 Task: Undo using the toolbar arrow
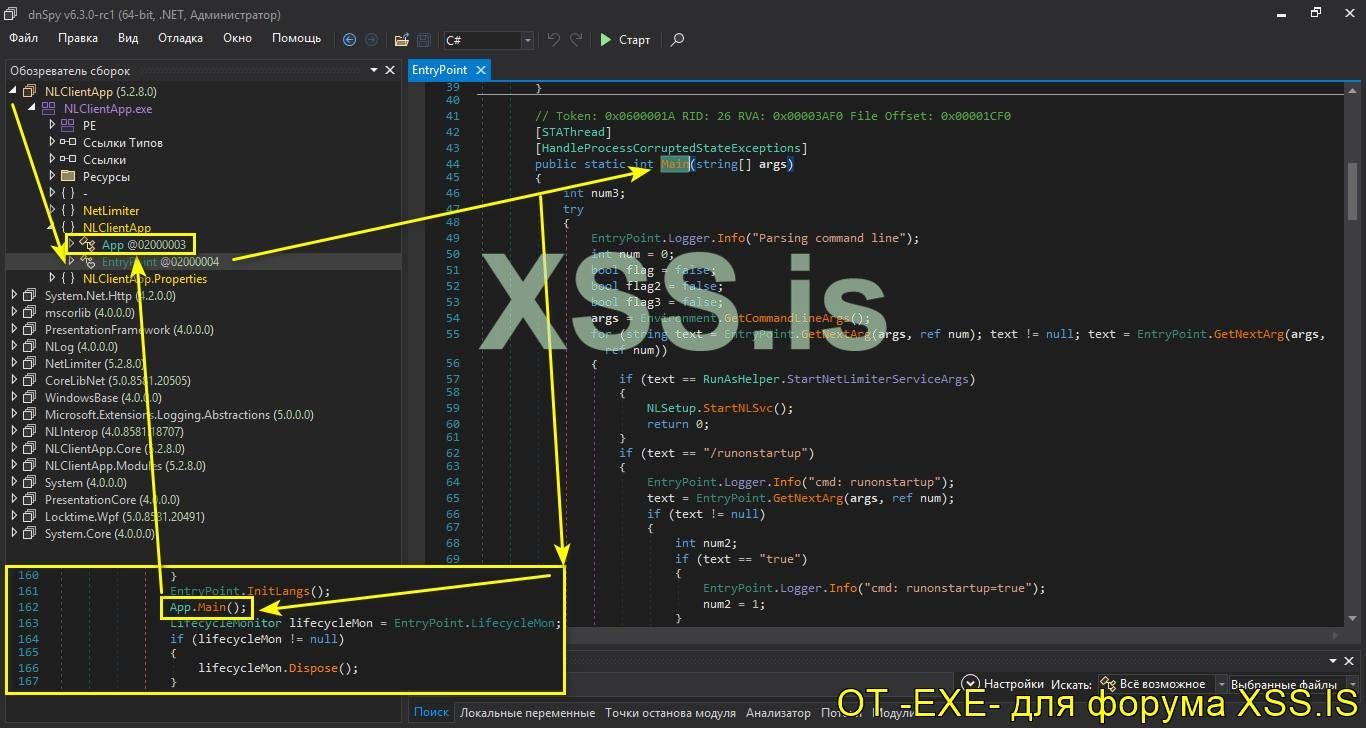point(554,40)
